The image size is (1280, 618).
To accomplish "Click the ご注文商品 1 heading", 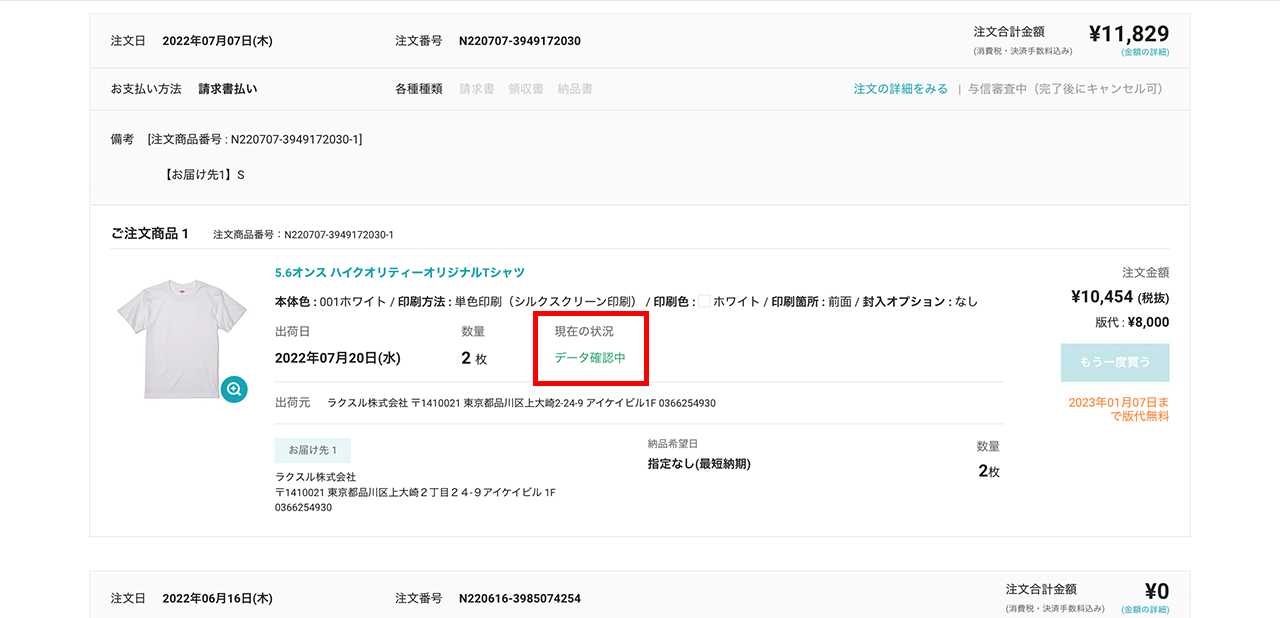I will tap(150, 234).
